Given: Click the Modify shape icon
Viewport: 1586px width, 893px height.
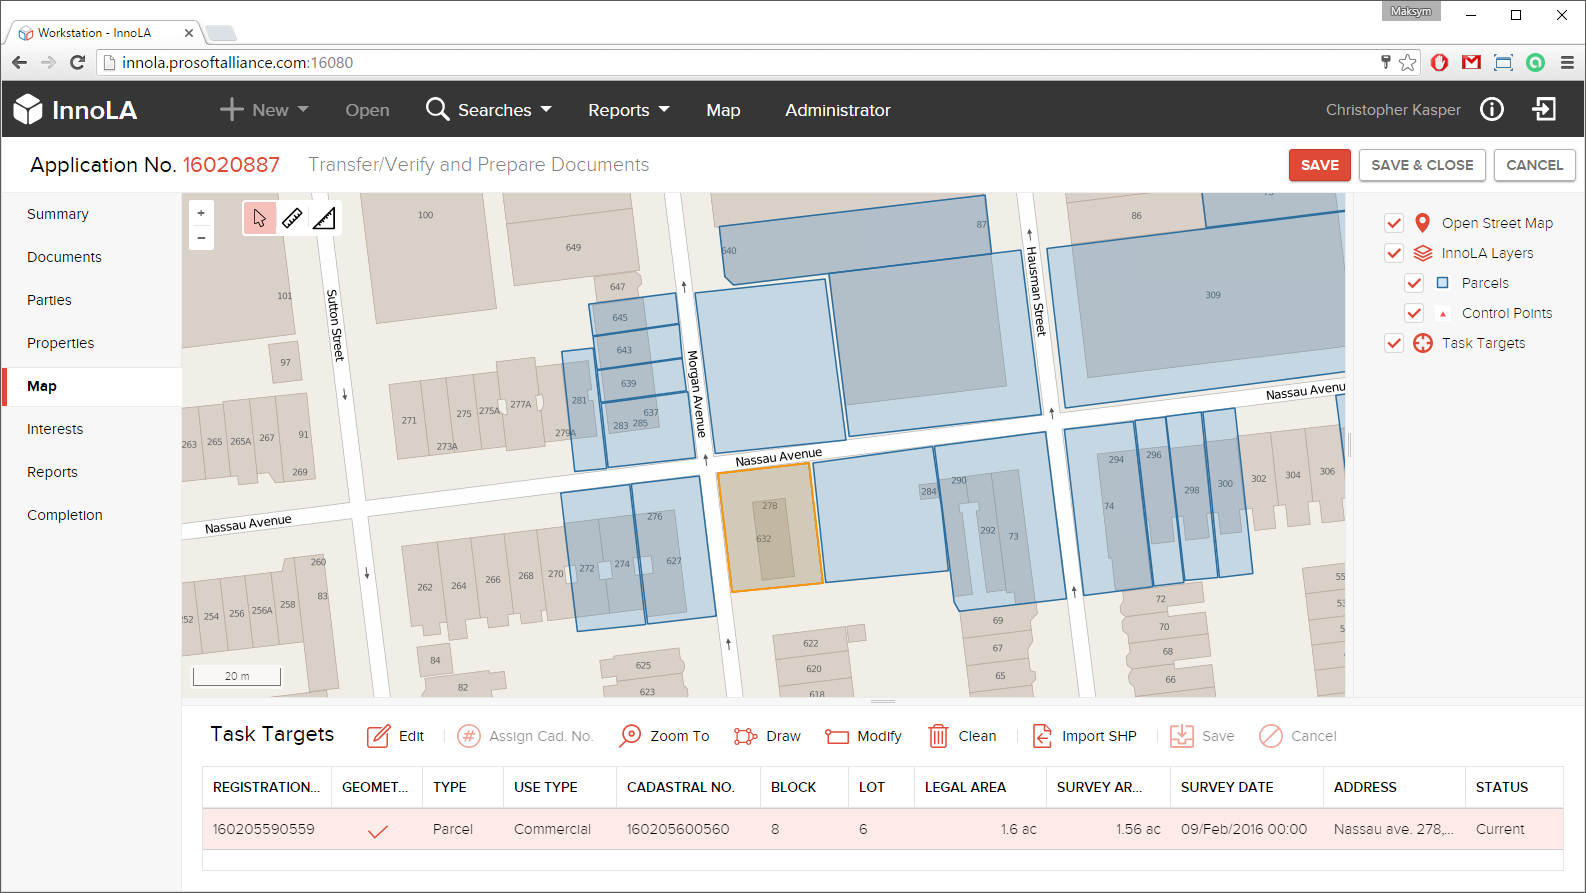Looking at the screenshot, I should [837, 737].
